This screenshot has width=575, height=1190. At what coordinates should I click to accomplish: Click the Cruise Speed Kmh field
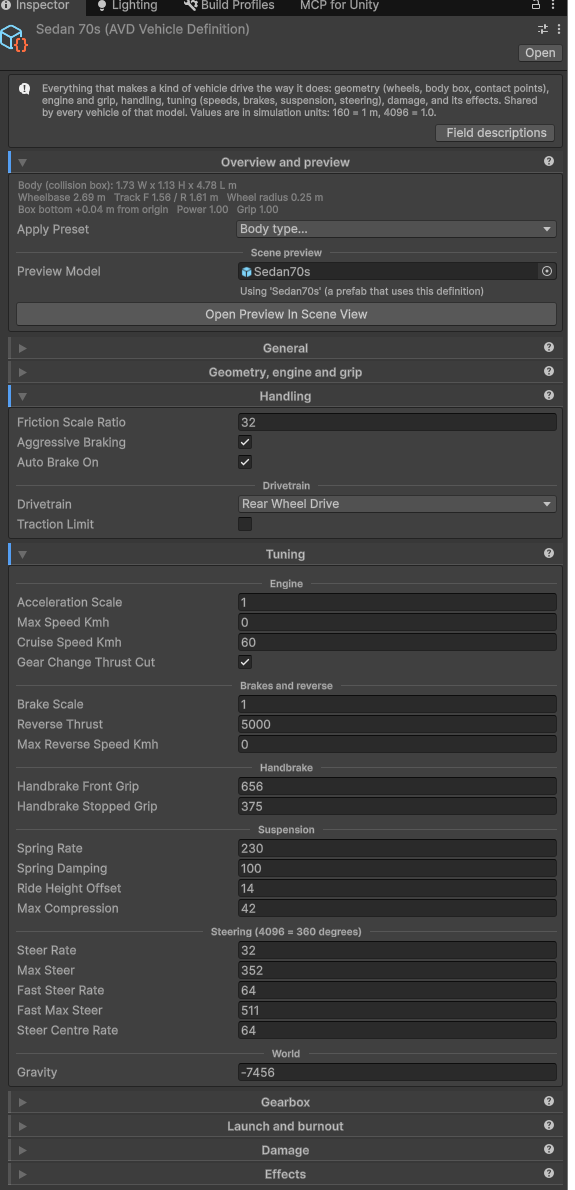coord(397,643)
